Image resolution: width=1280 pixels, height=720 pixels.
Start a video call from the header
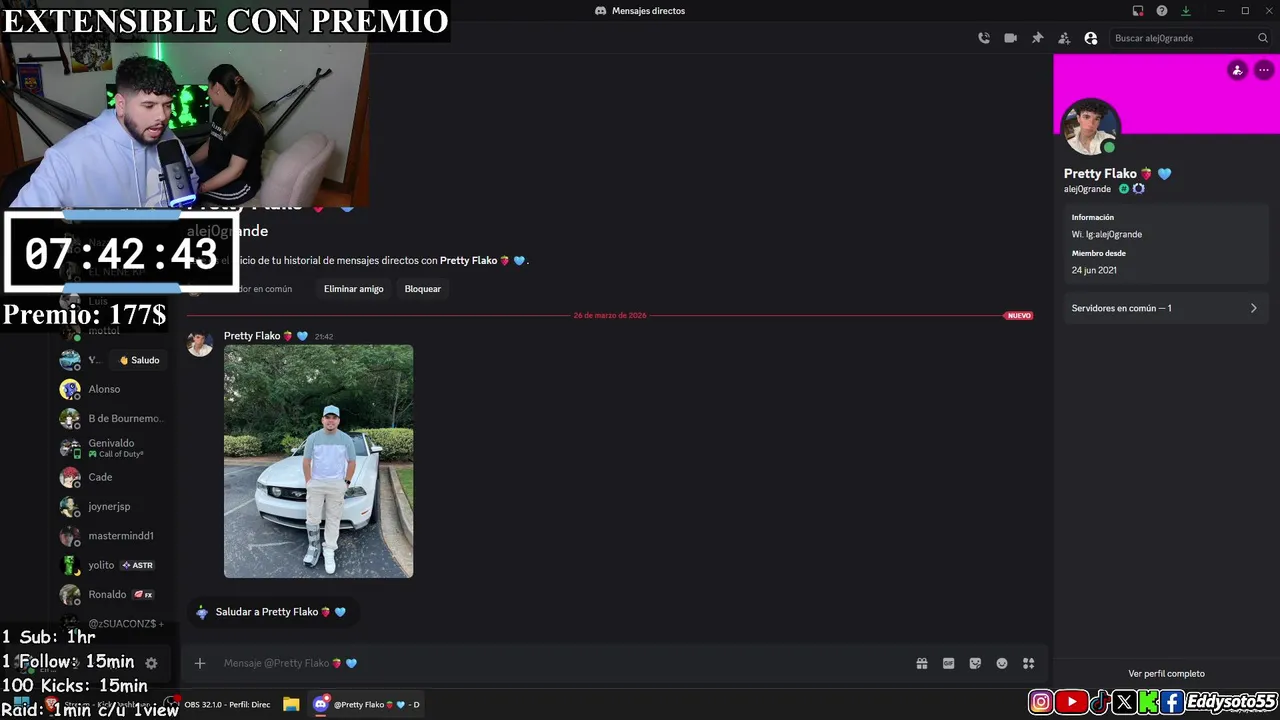click(x=1011, y=38)
